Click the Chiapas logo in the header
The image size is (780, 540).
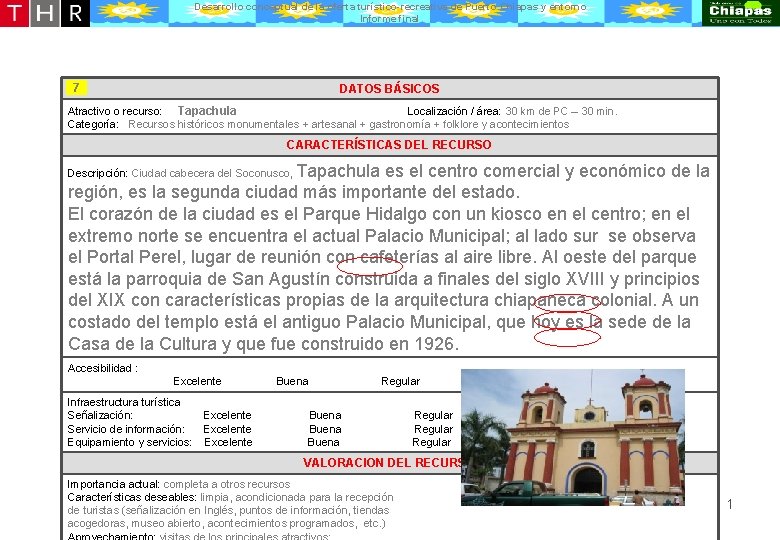click(740, 13)
